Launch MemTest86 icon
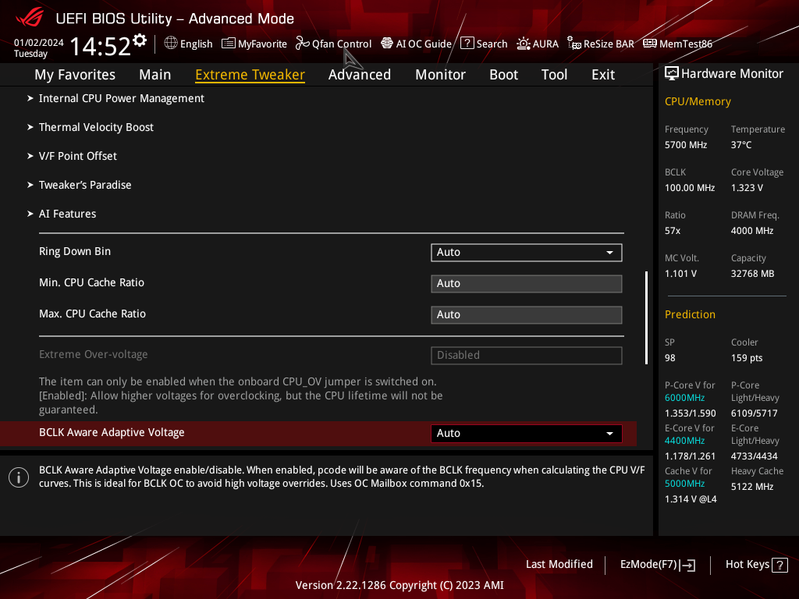 click(650, 43)
